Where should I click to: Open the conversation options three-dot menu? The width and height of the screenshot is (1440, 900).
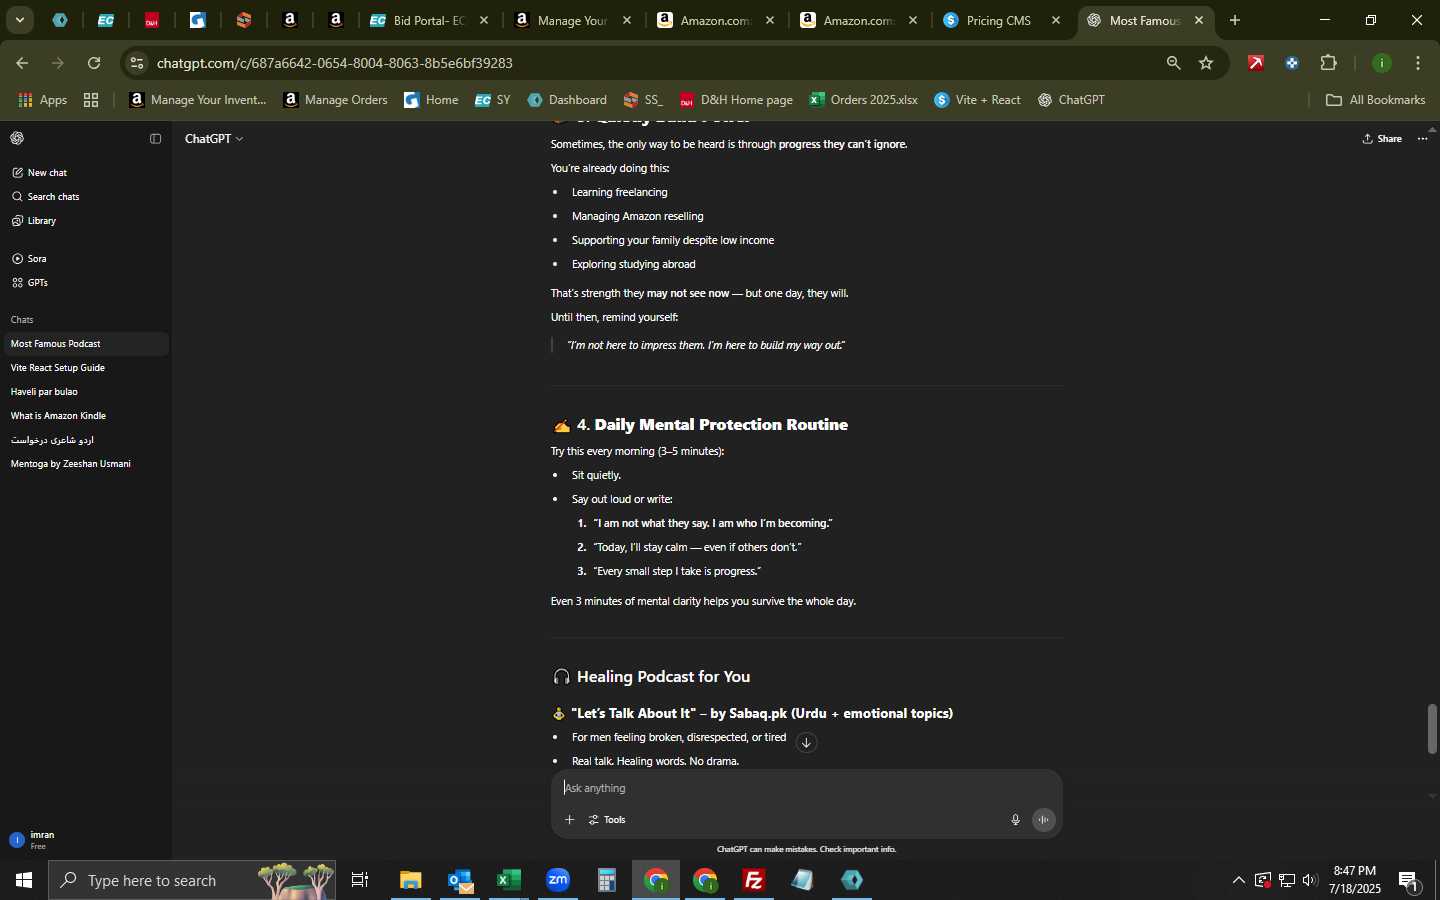(x=1423, y=139)
